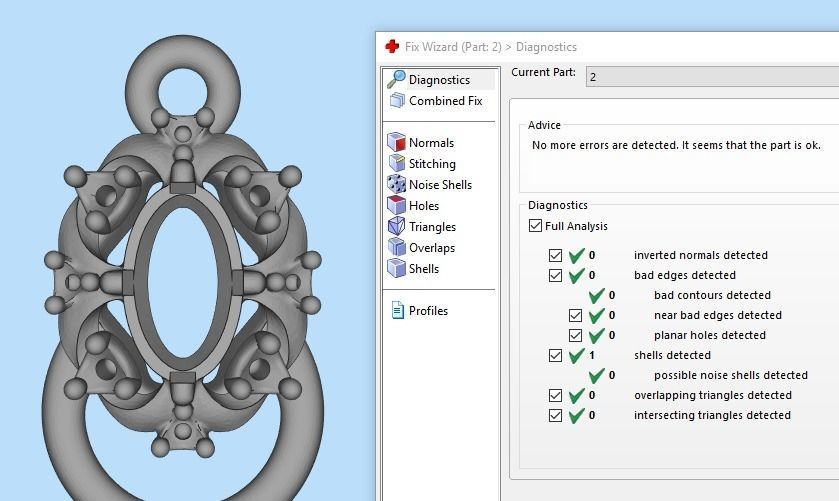The image size is (839, 501).
Task: Go to the Holes page
Action: [424, 206]
